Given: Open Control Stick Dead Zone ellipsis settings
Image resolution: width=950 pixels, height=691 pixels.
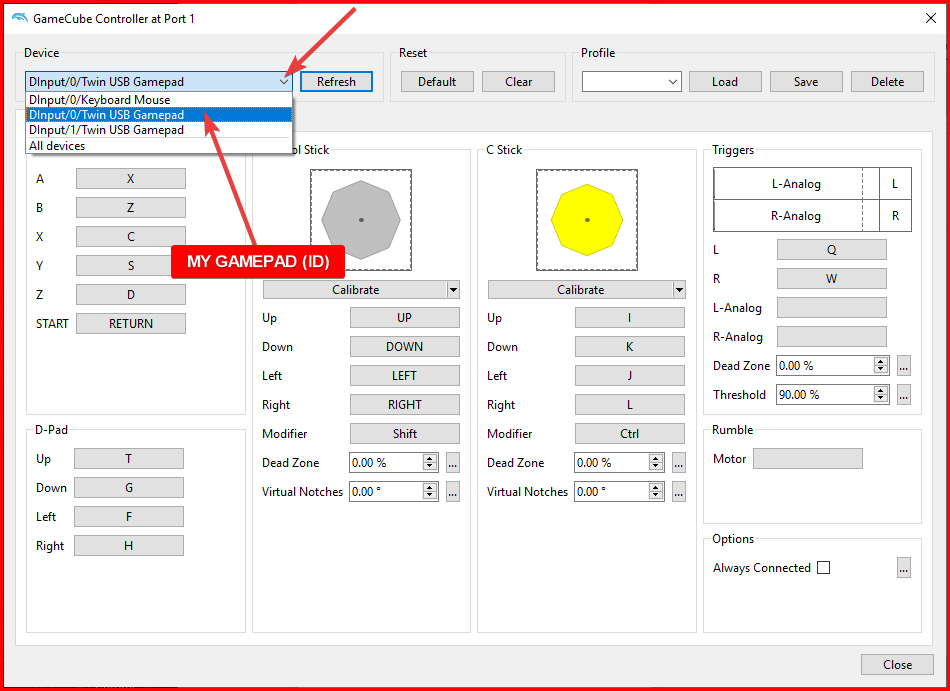Looking at the screenshot, I should tap(453, 463).
